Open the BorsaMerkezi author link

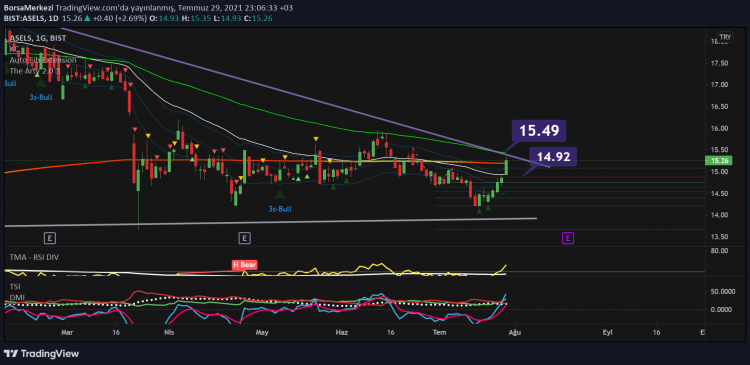(x=28, y=8)
